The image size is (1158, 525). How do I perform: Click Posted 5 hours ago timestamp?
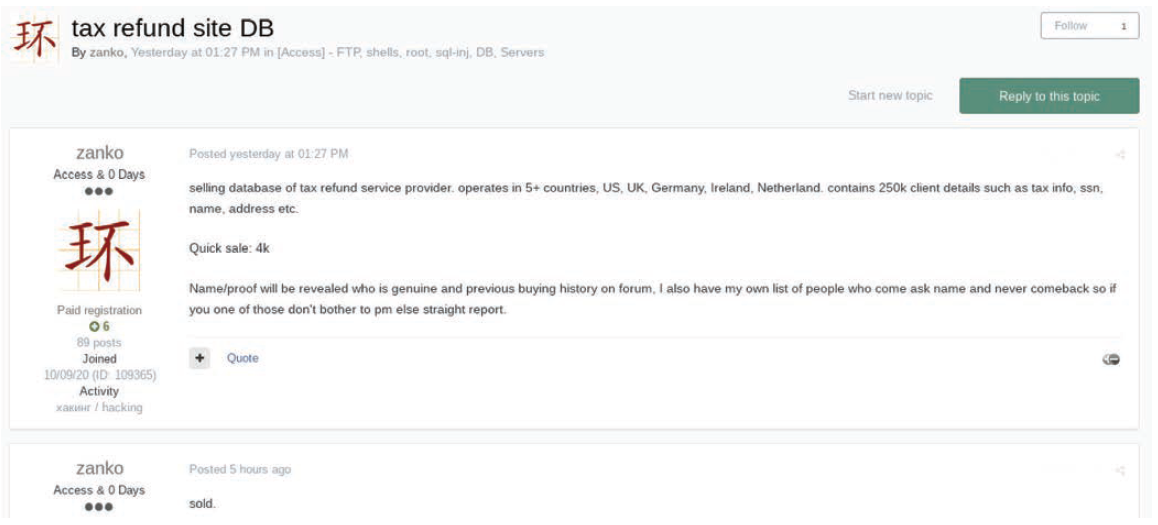(x=240, y=470)
